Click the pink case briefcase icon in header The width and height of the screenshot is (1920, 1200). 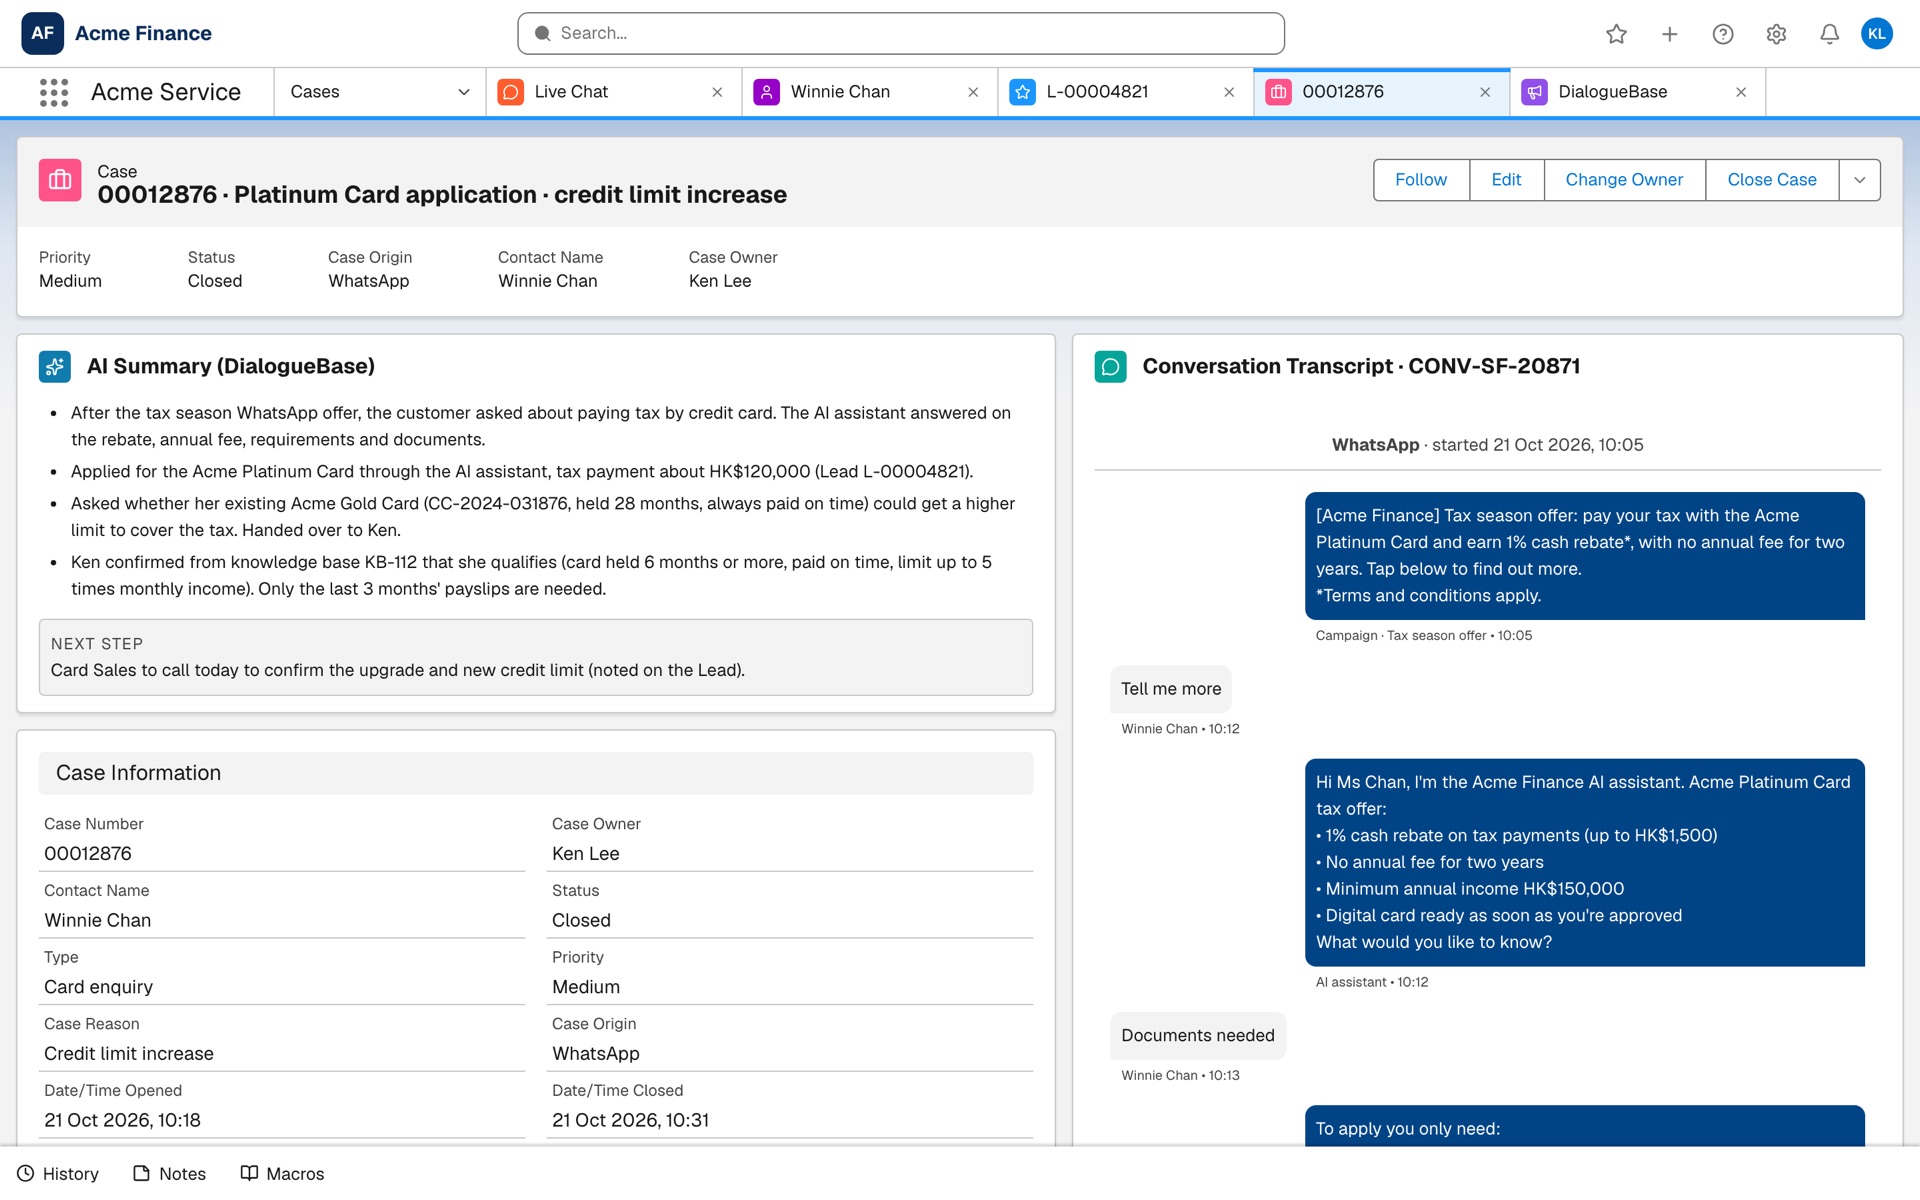[60, 180]
